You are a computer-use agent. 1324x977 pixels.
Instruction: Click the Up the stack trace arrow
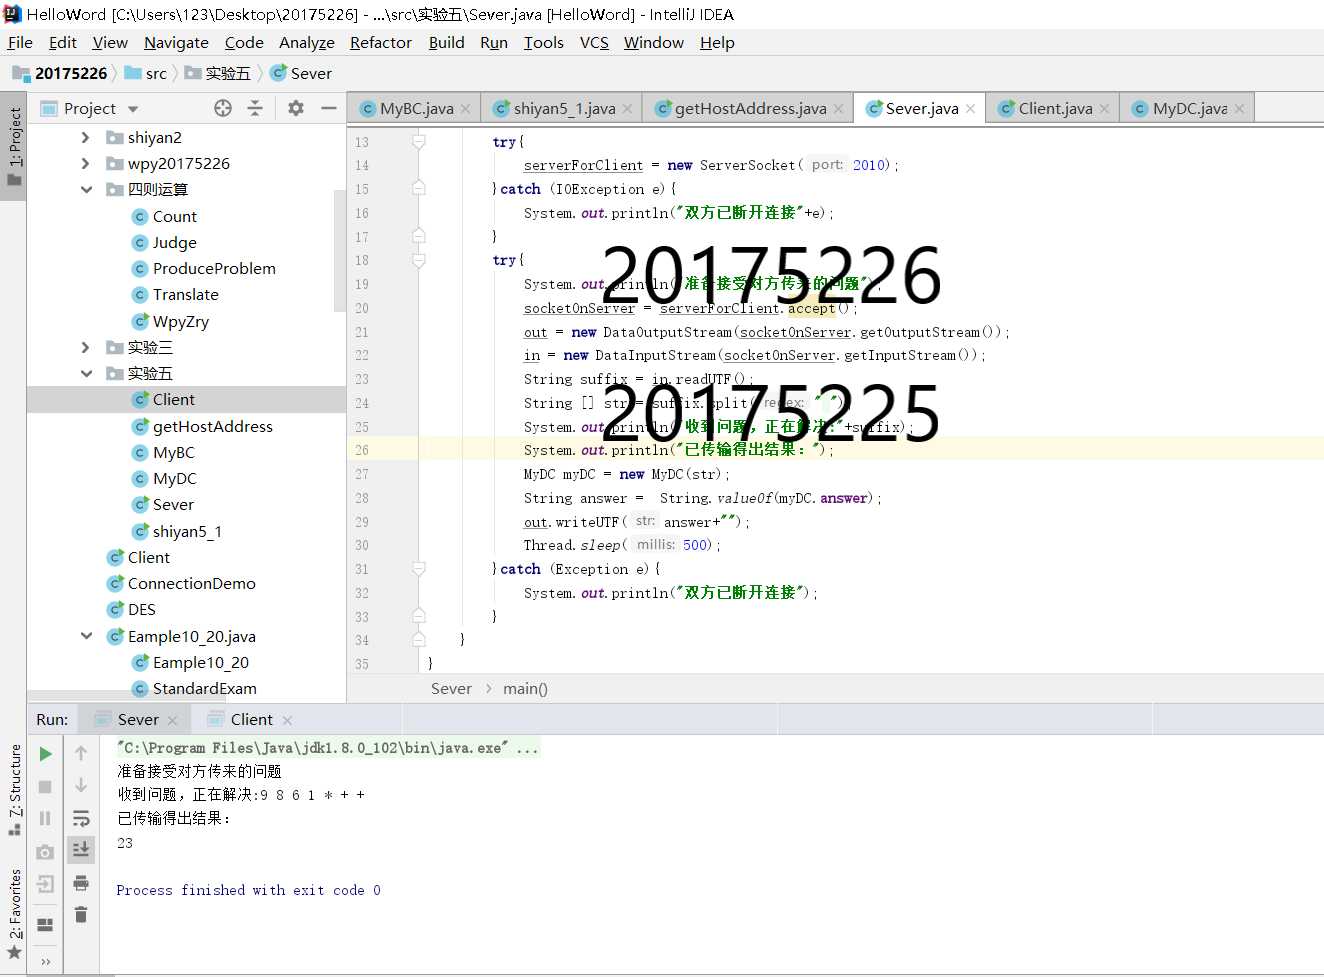(81, 754)
